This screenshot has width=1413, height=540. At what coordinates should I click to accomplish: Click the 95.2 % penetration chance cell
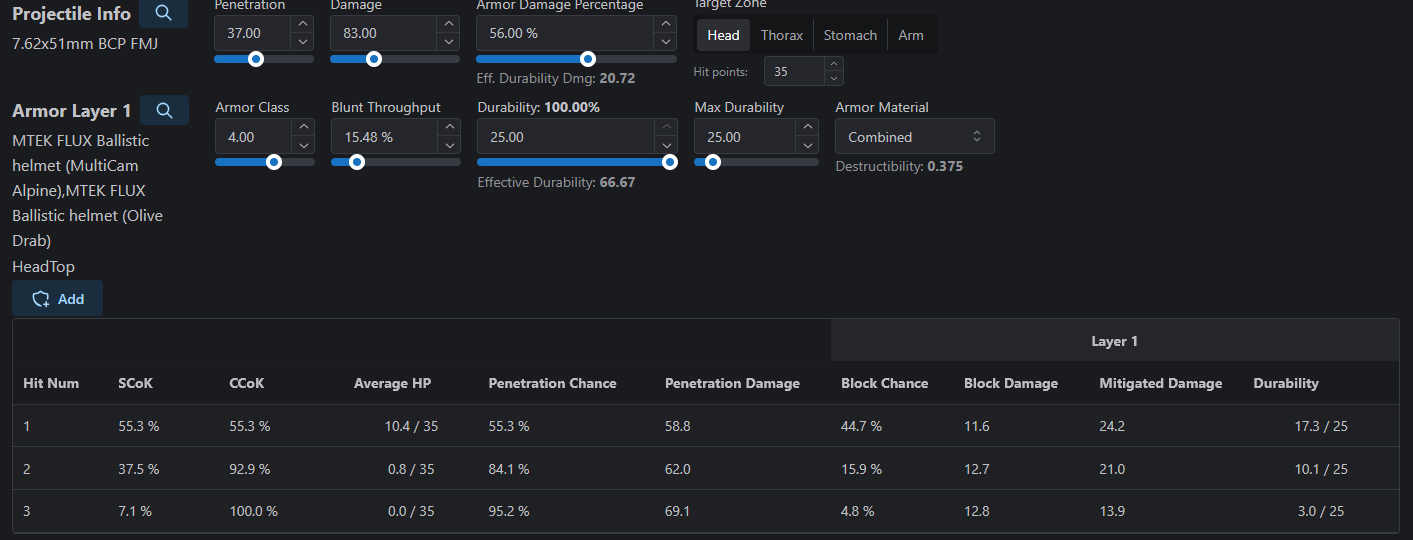(x=508, y=511)
